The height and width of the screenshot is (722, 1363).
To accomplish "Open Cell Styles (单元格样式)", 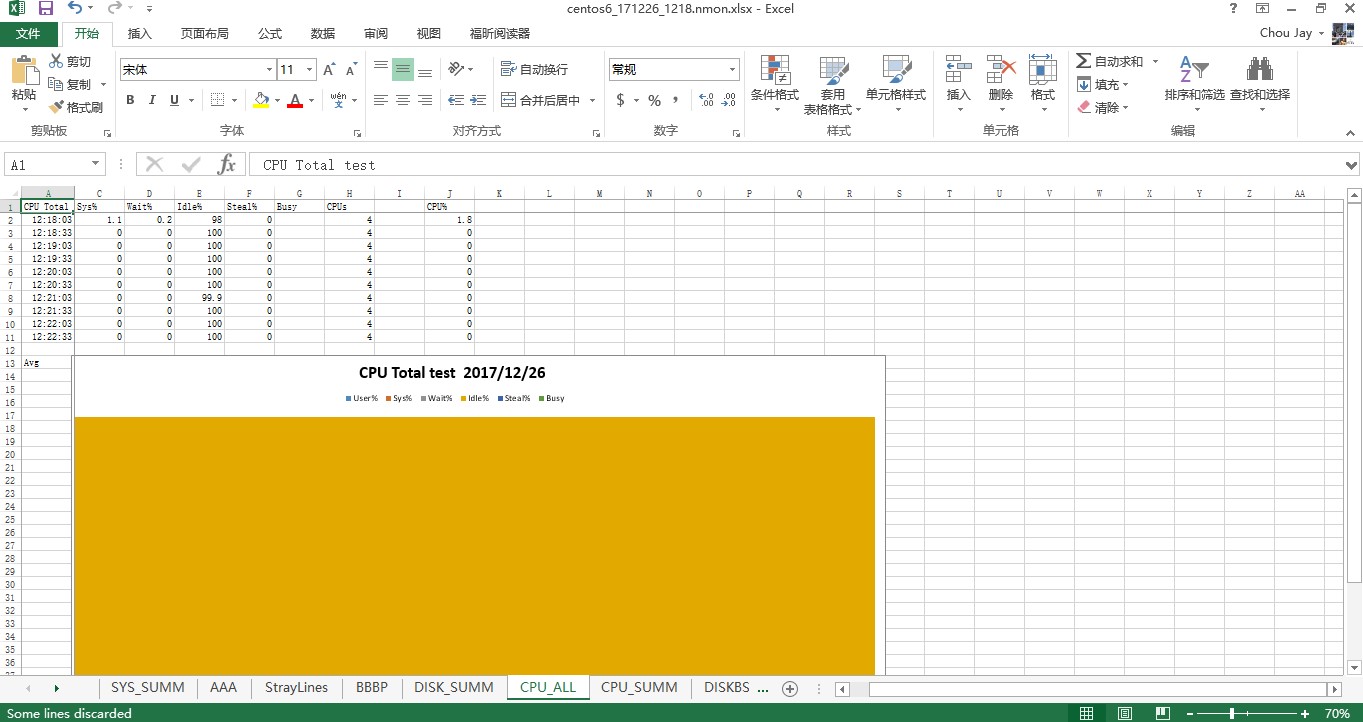I will 896,84.
